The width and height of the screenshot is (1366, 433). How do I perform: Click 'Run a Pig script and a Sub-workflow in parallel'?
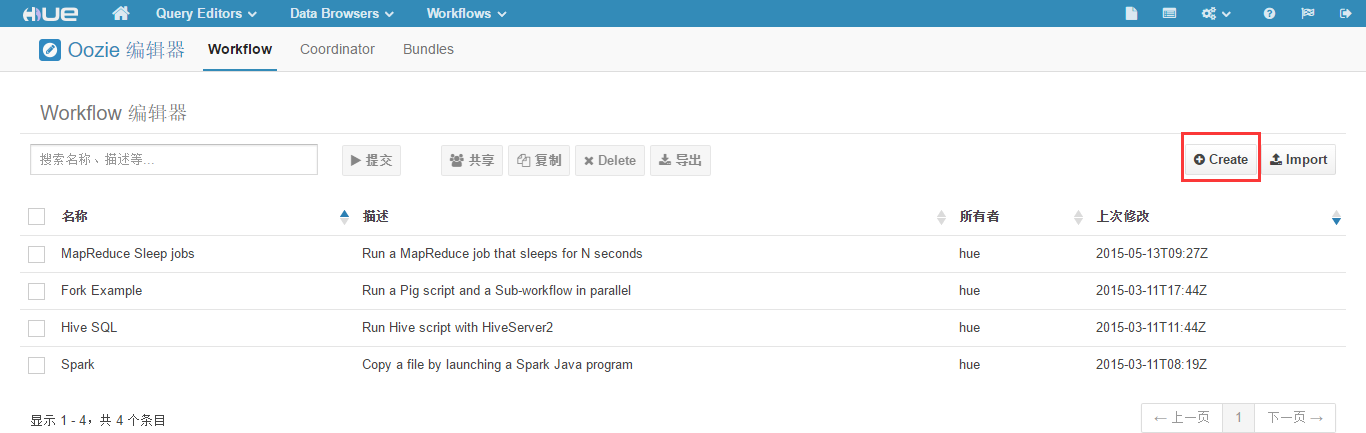click(496, 291)
